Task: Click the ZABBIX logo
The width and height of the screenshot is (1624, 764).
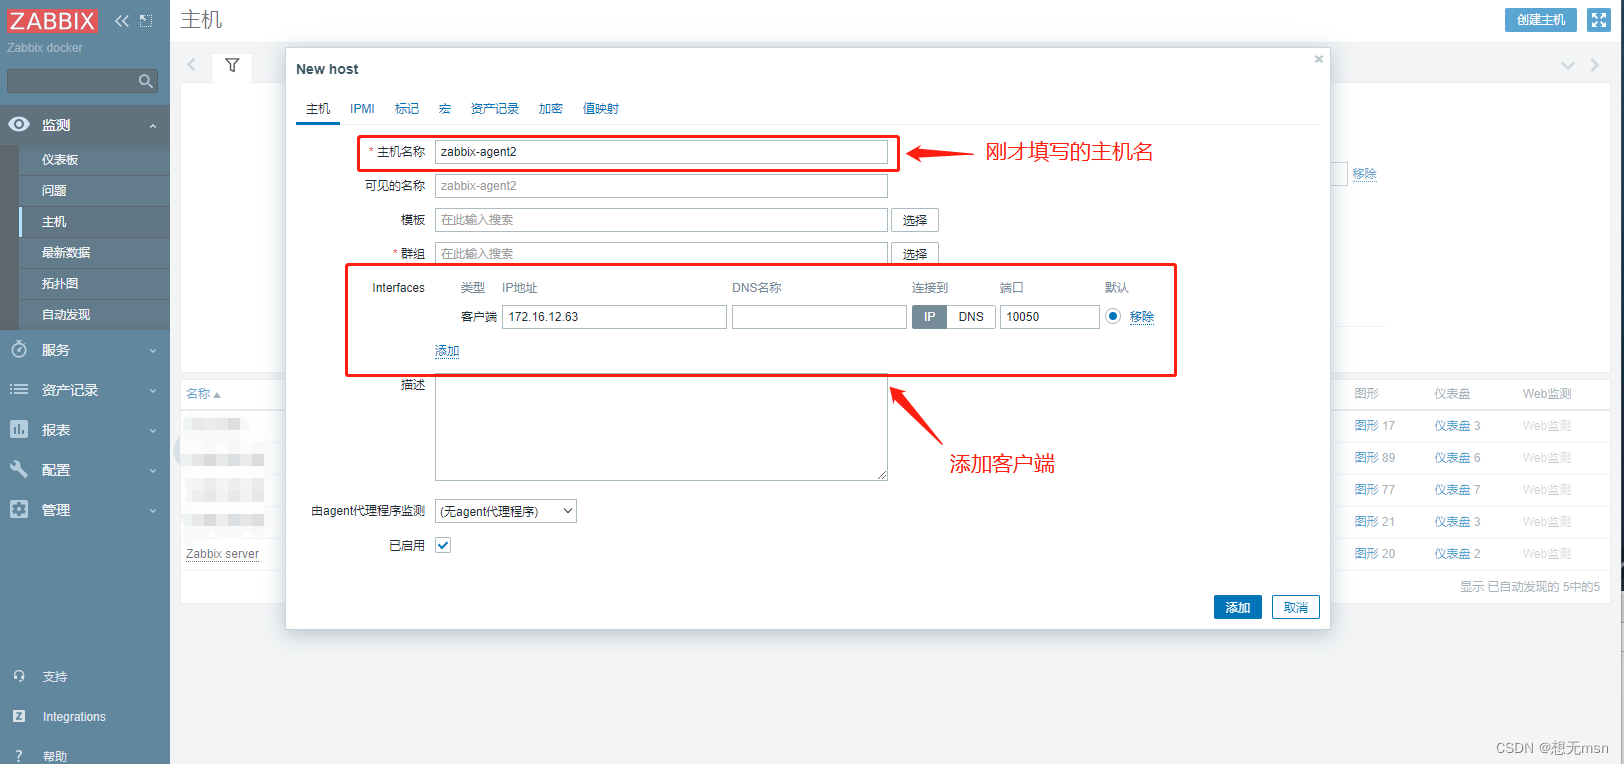Action: point(52,21)
